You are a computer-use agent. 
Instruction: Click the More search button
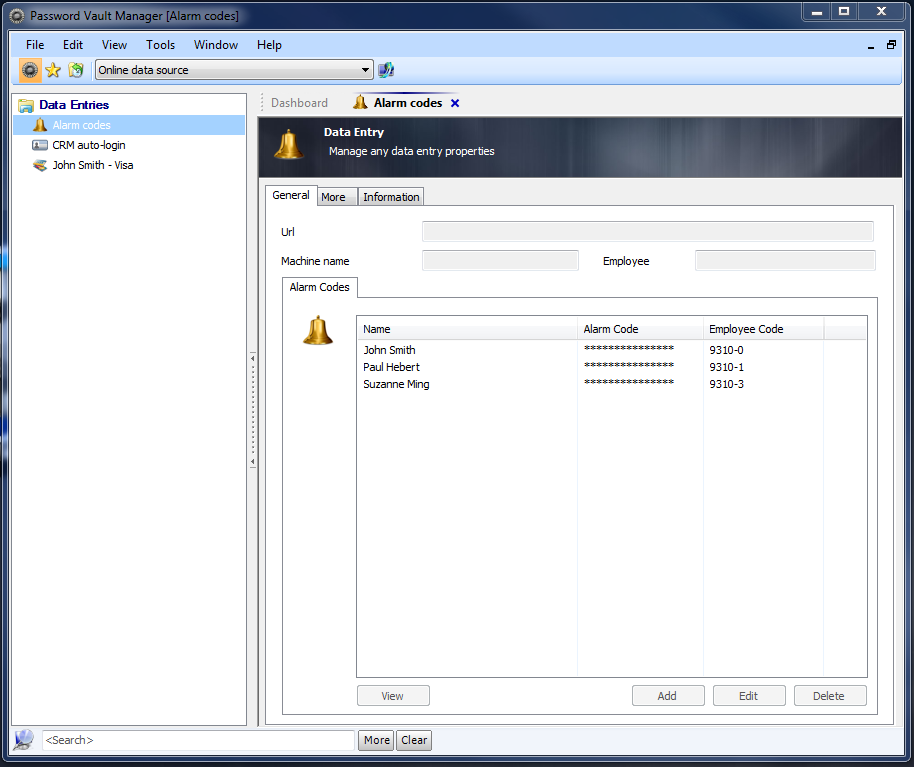[376, 740]
